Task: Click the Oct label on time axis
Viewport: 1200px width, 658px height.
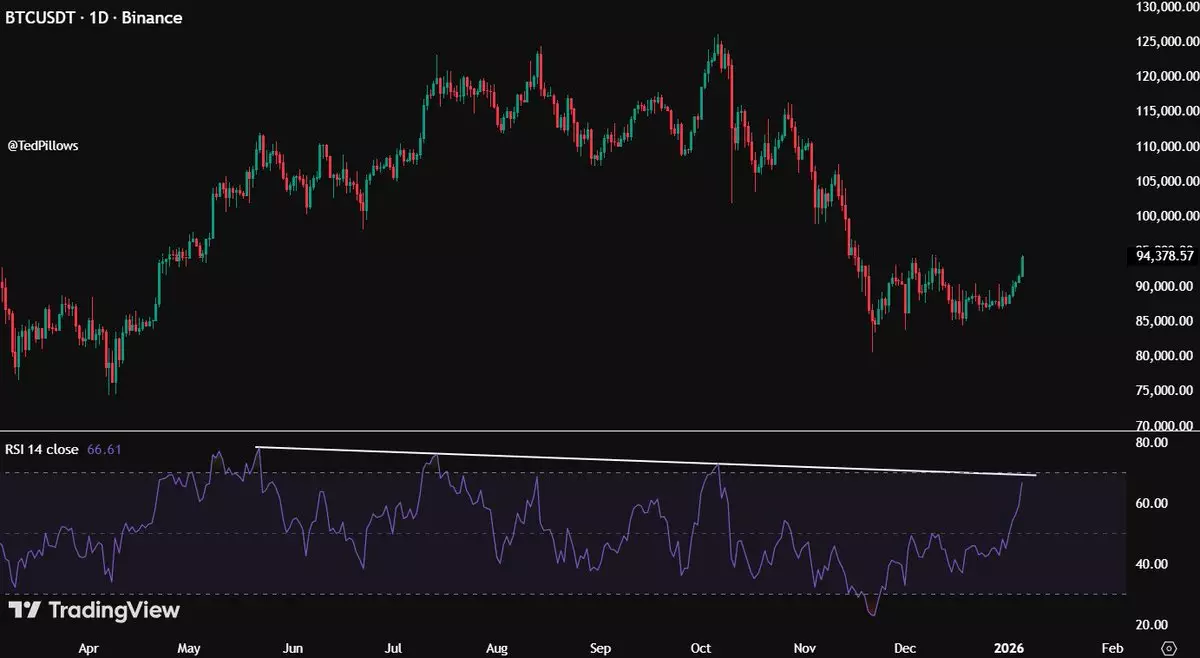Action: coord(701,648)
